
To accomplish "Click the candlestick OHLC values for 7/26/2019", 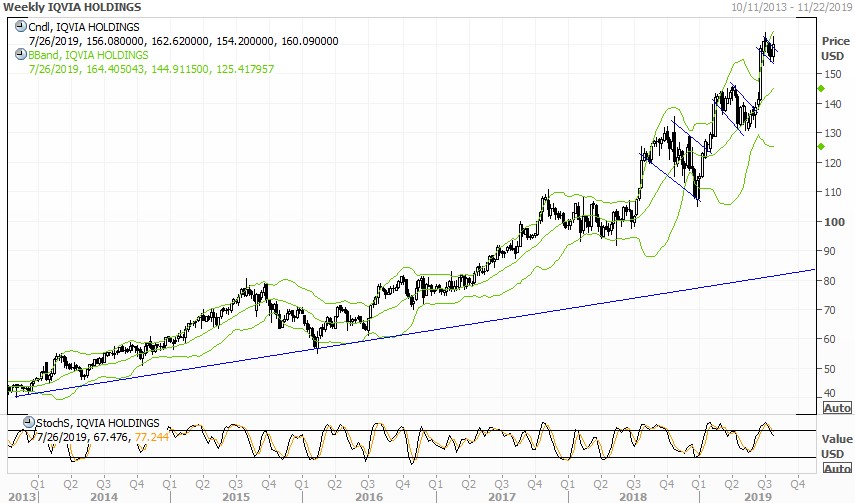I will tap(183, 41).
